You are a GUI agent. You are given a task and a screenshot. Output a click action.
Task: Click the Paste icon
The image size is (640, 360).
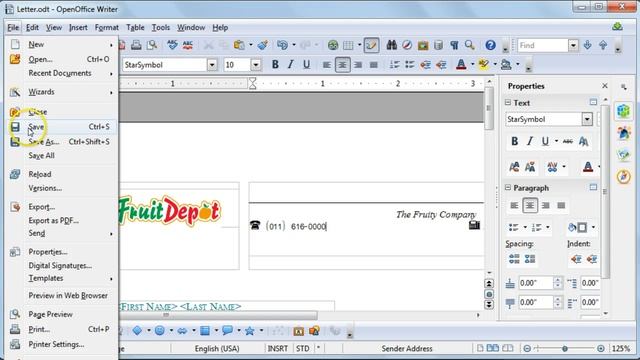[x=240, y=45]
